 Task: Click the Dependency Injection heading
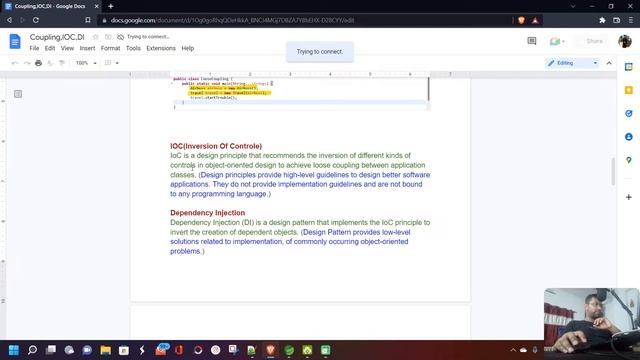pos(207,213)
